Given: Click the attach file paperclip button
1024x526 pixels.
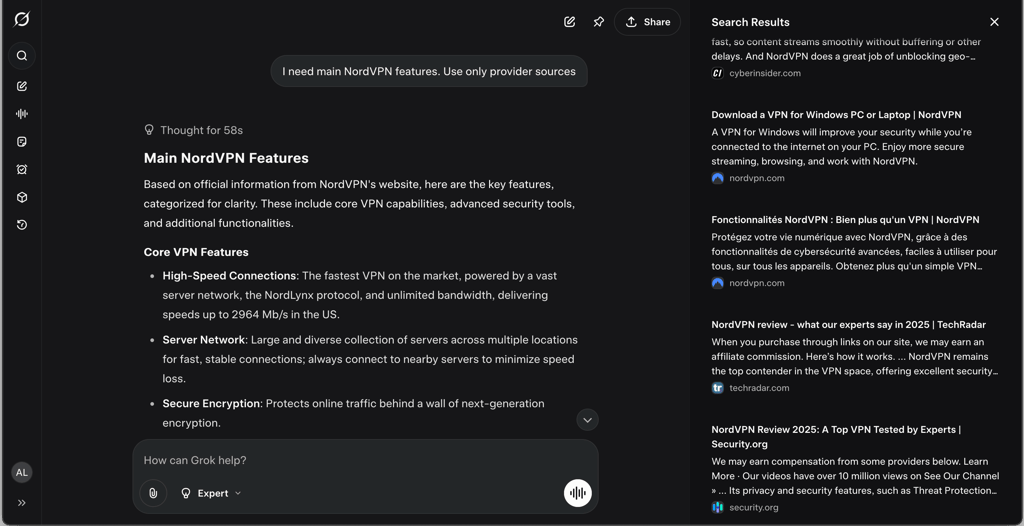Looking at the screenshot, I should point(153,493).
